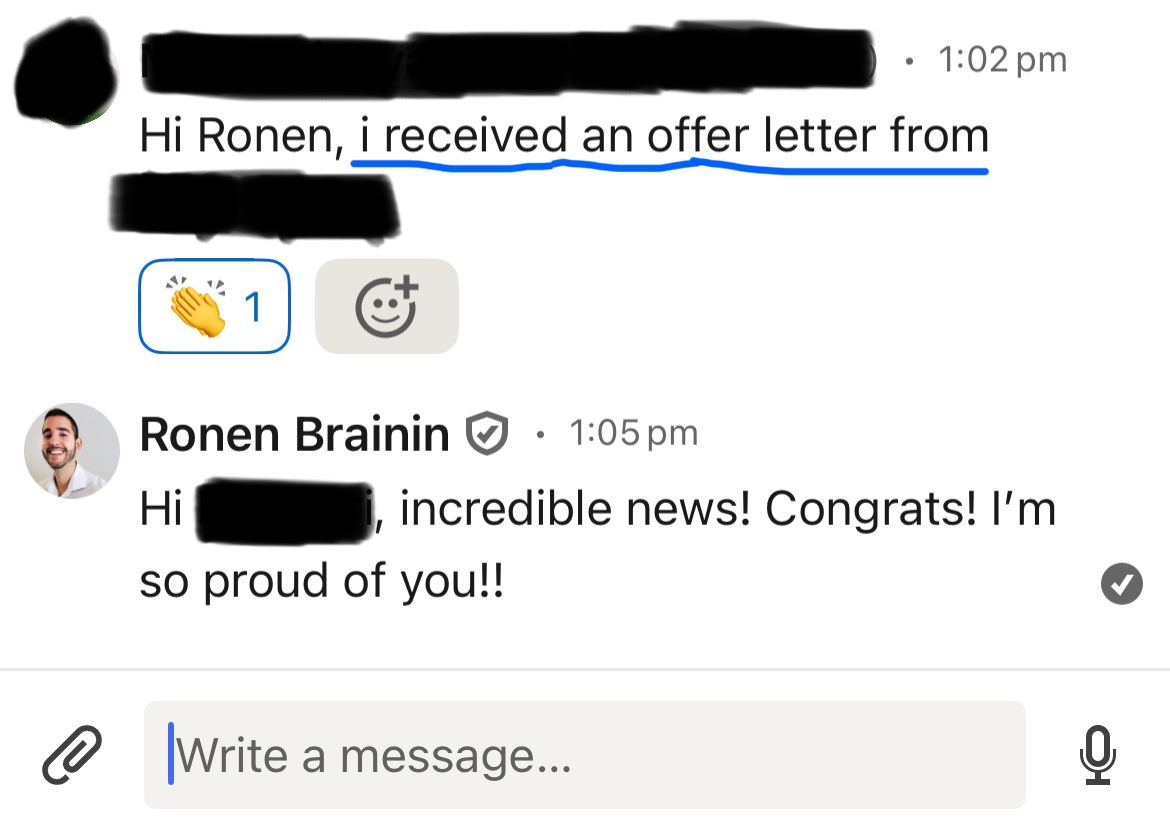This screenshot has height=835, width=1170.
Task: Click the 1:05 pm timestamp
Action: pyautogui.click(x=633, y=434)
